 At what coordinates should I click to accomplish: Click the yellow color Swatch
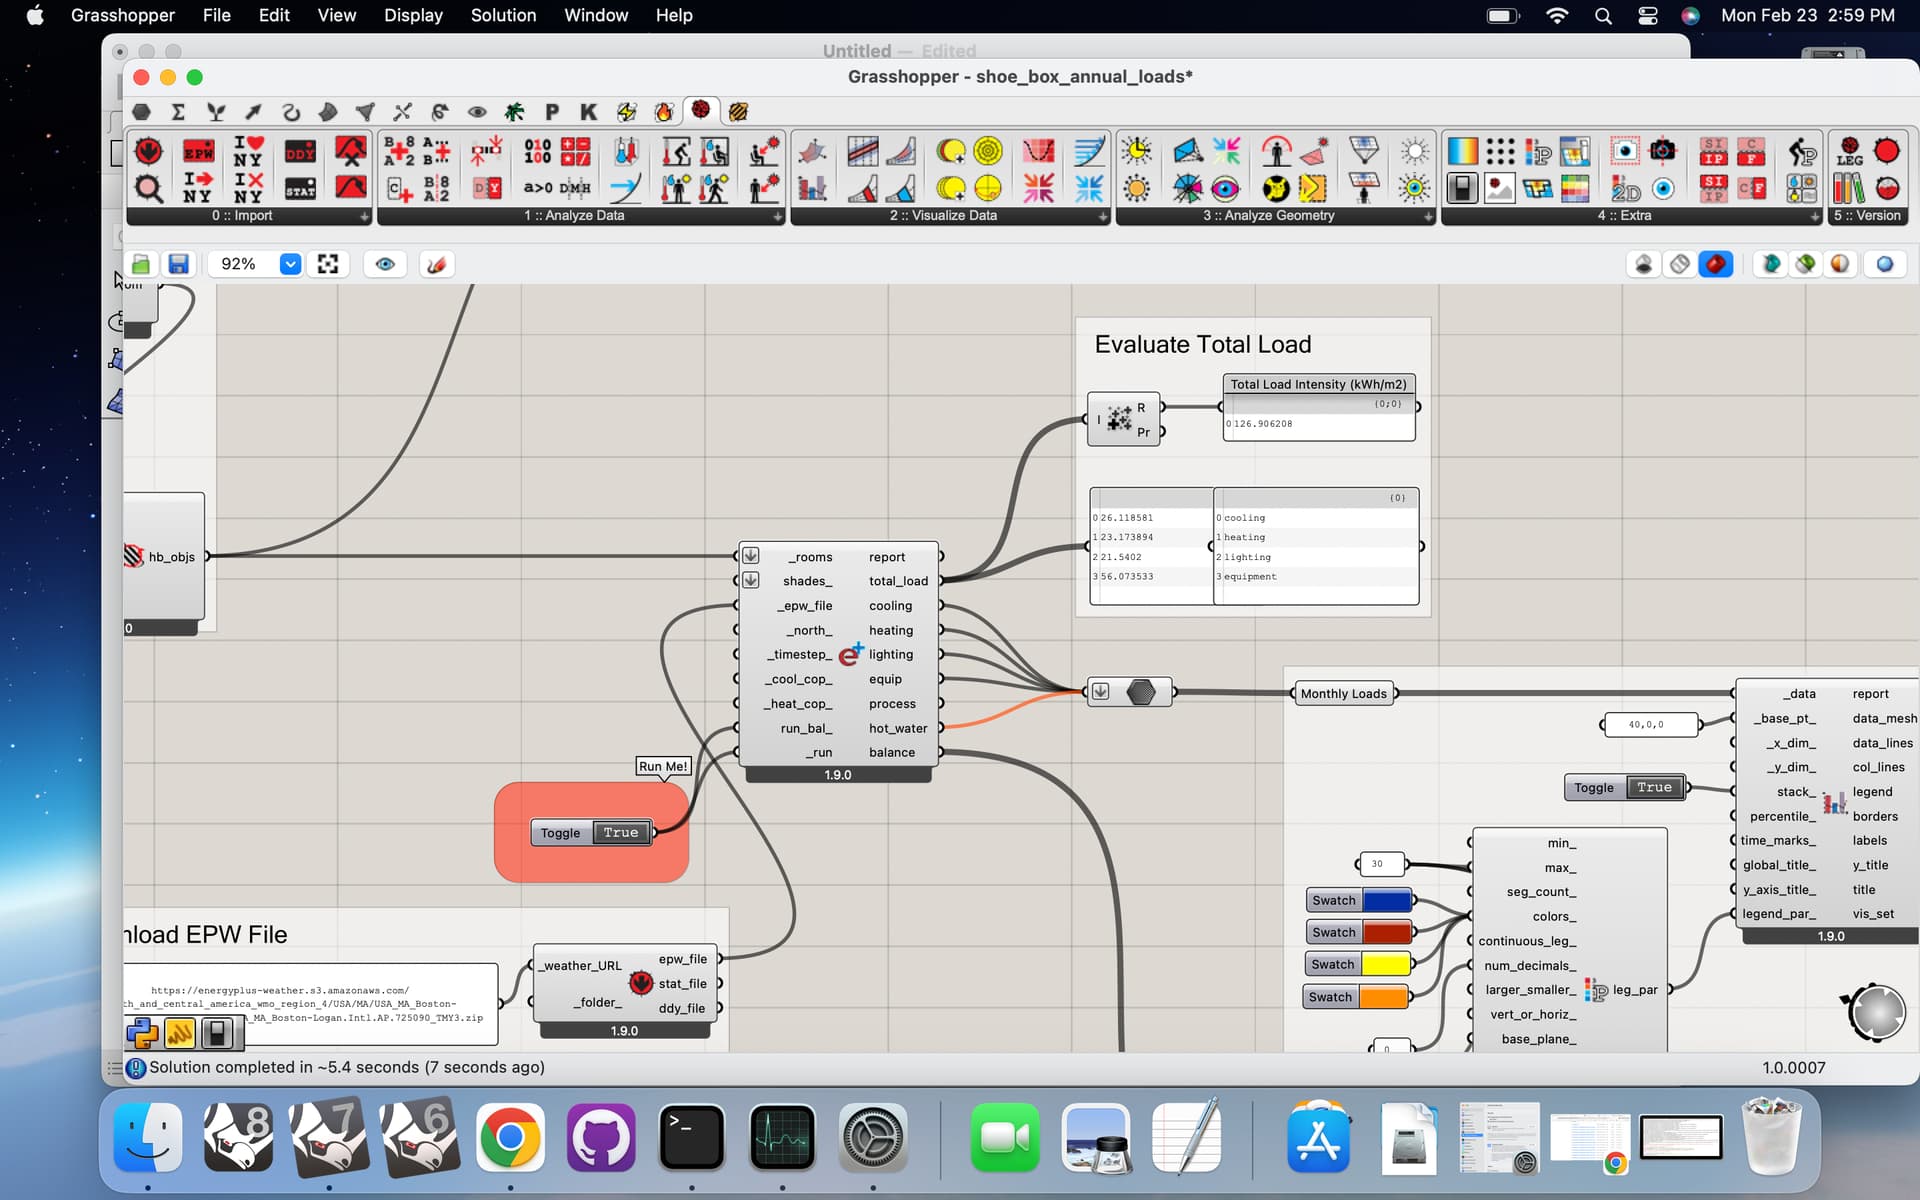tap(1385, 965)
